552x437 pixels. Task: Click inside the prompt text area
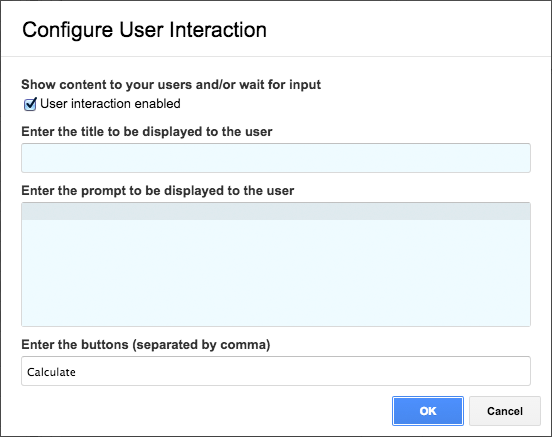tap(276, 264)
